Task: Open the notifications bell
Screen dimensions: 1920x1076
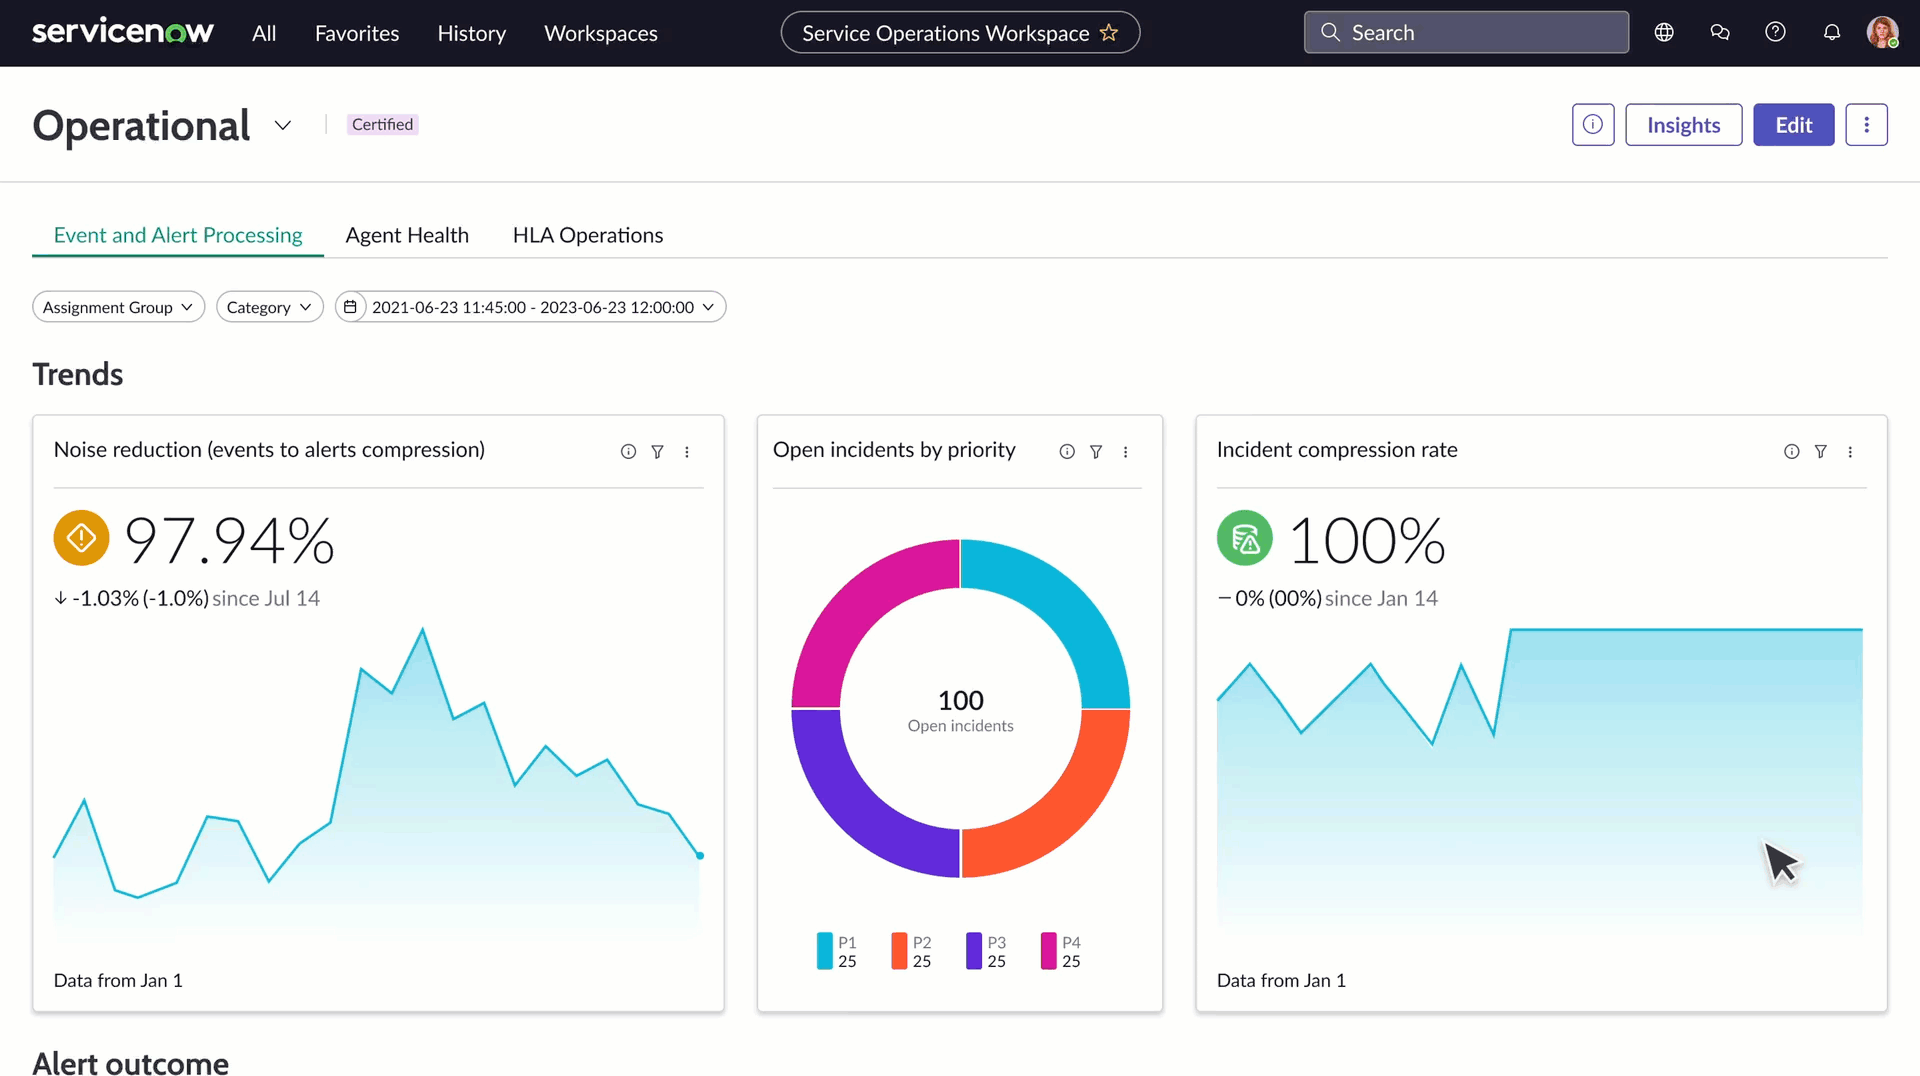Action: pos(1831,32)
